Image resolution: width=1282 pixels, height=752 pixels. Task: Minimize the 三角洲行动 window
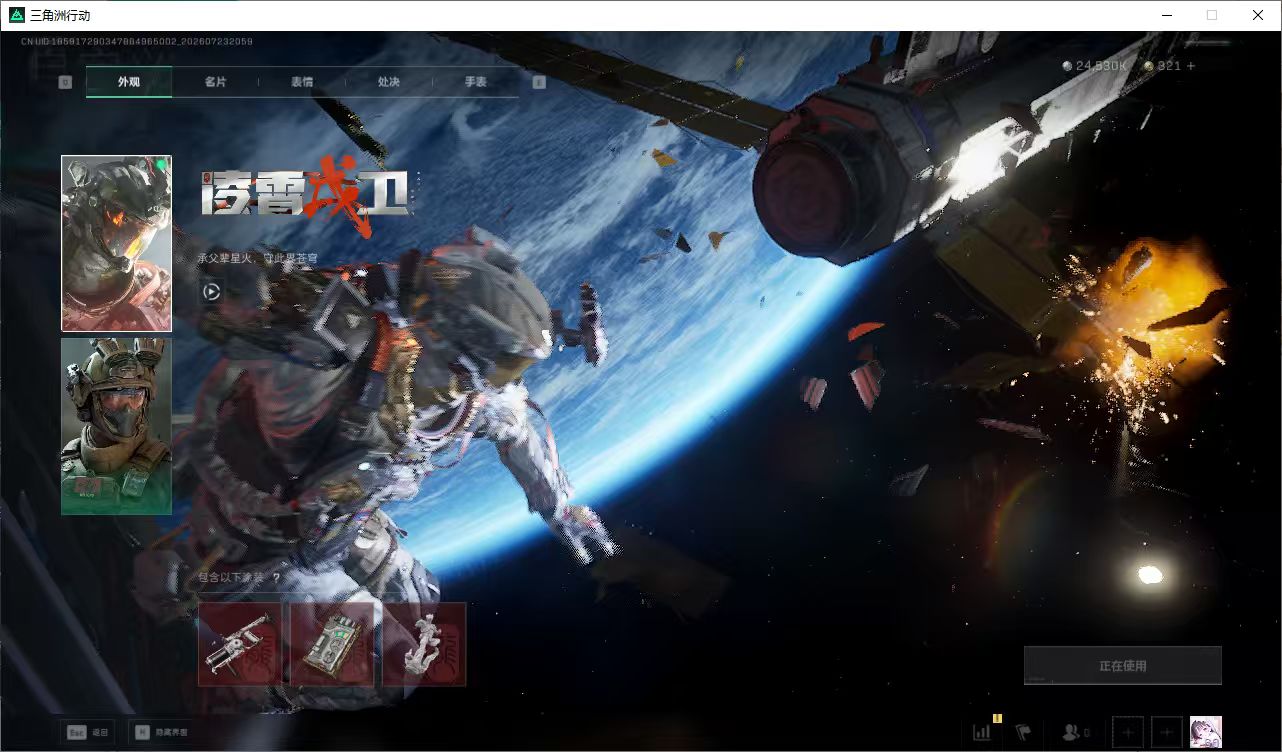coord(1166,15)
